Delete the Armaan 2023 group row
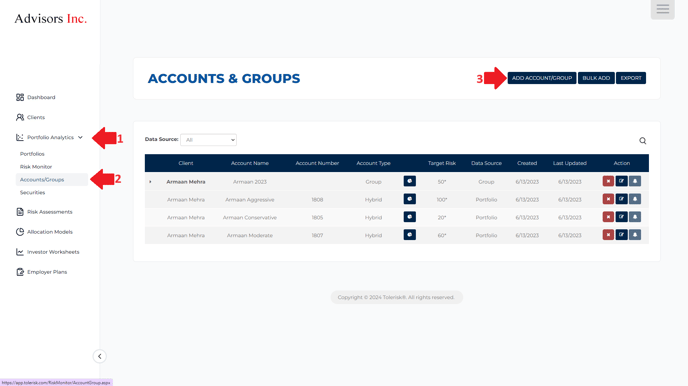 point(608,181)
